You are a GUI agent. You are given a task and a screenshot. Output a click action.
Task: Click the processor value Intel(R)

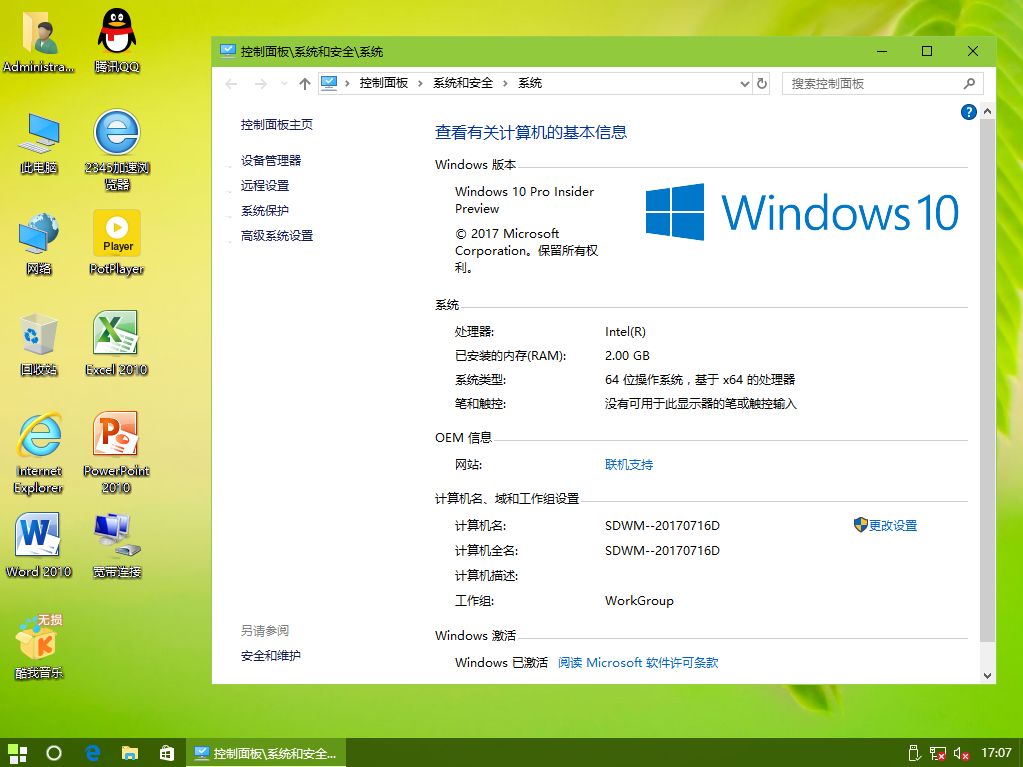(625, 331)
